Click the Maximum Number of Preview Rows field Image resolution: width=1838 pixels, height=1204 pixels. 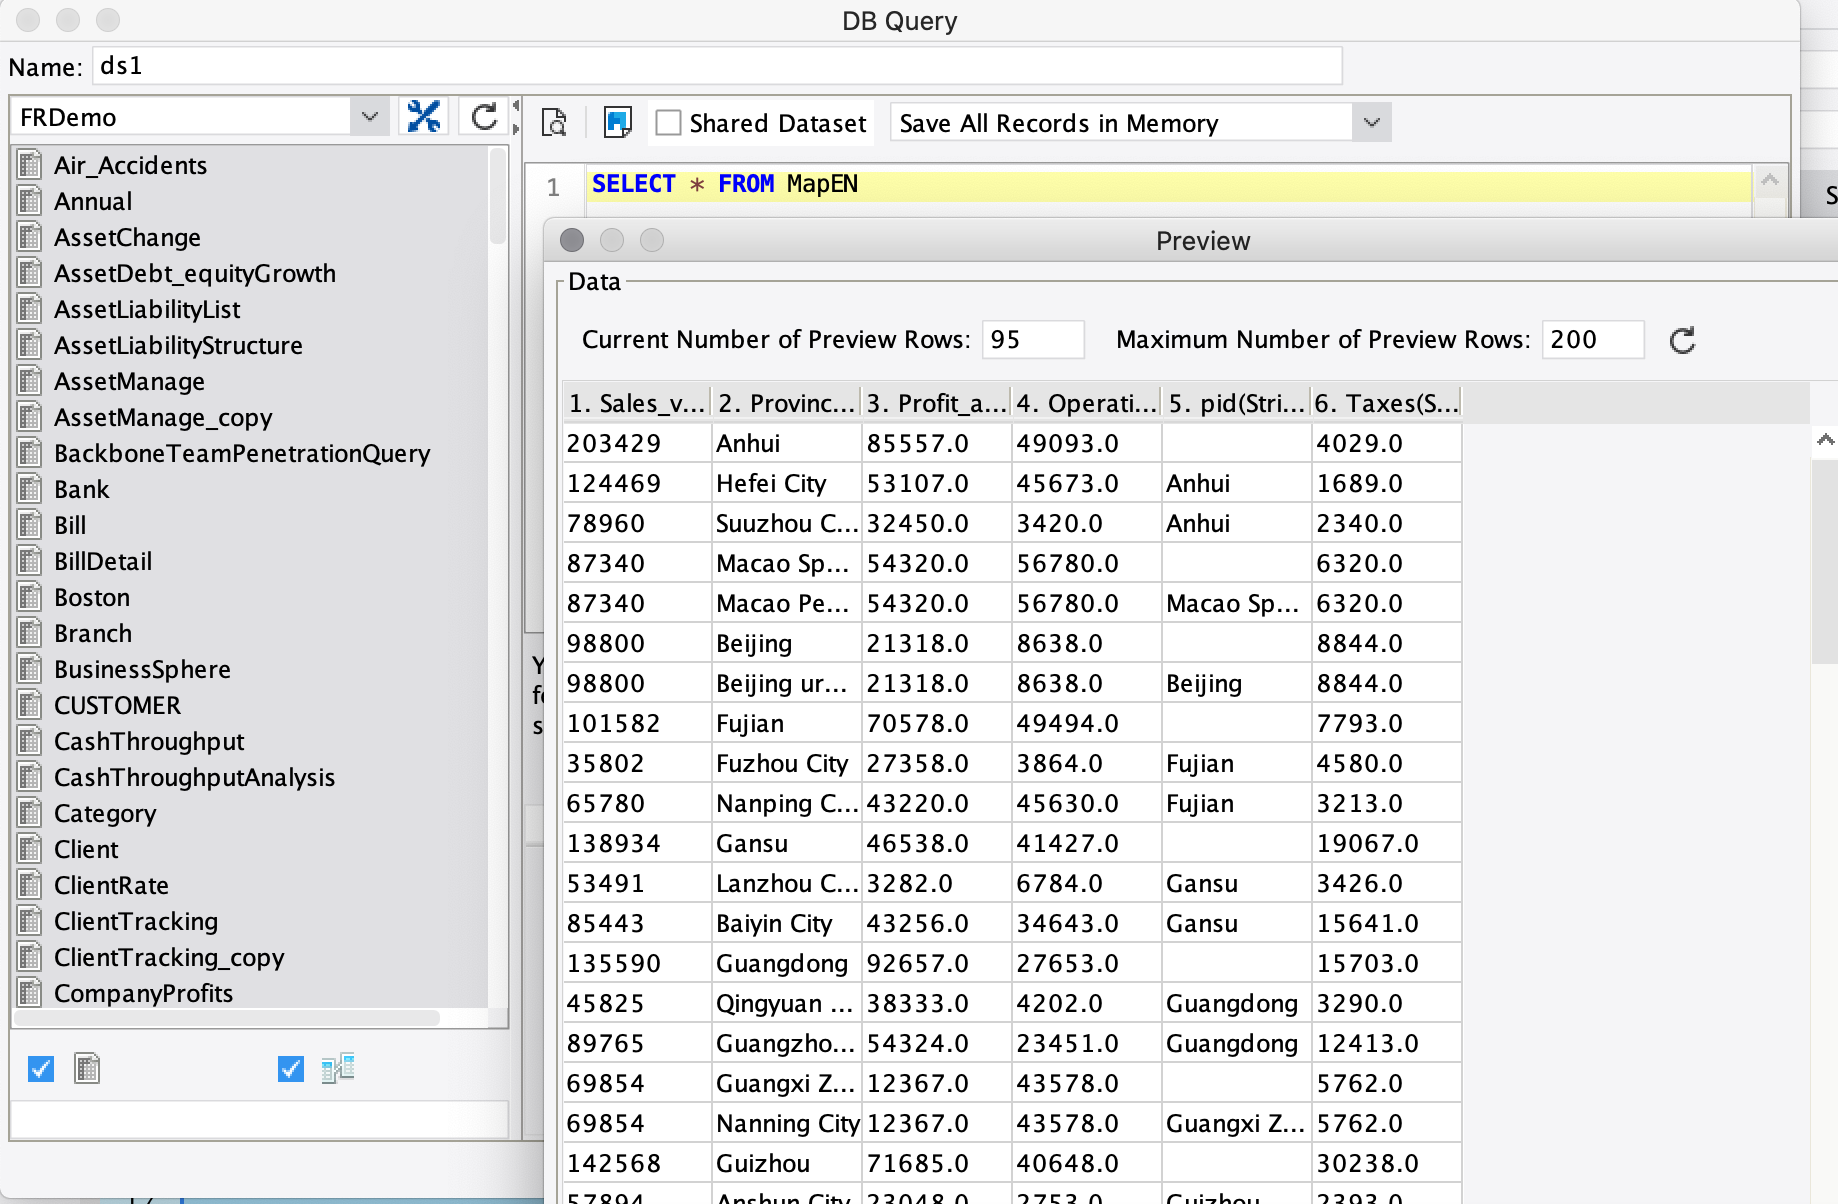click(x=1593, y=340)
